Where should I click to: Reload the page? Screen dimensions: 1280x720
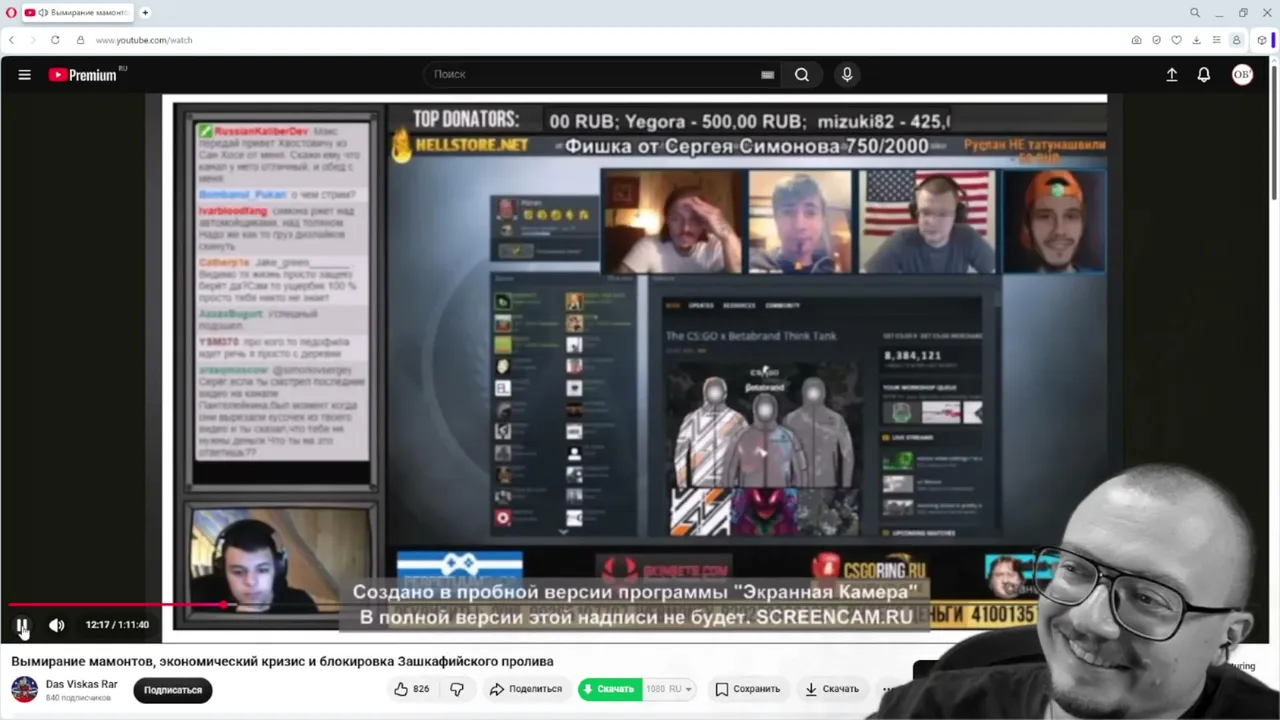pos(55,40)
